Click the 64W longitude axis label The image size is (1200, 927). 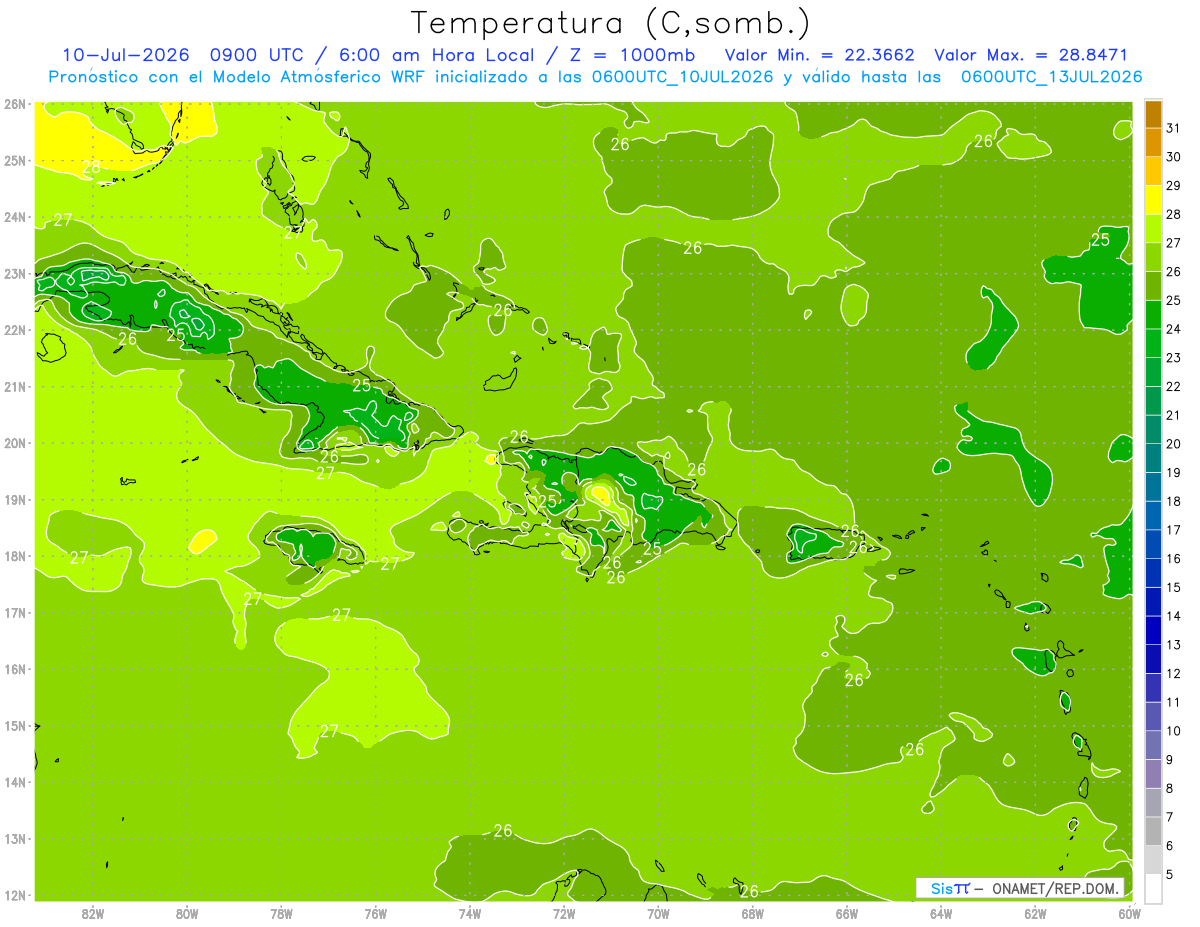[940, 914]
